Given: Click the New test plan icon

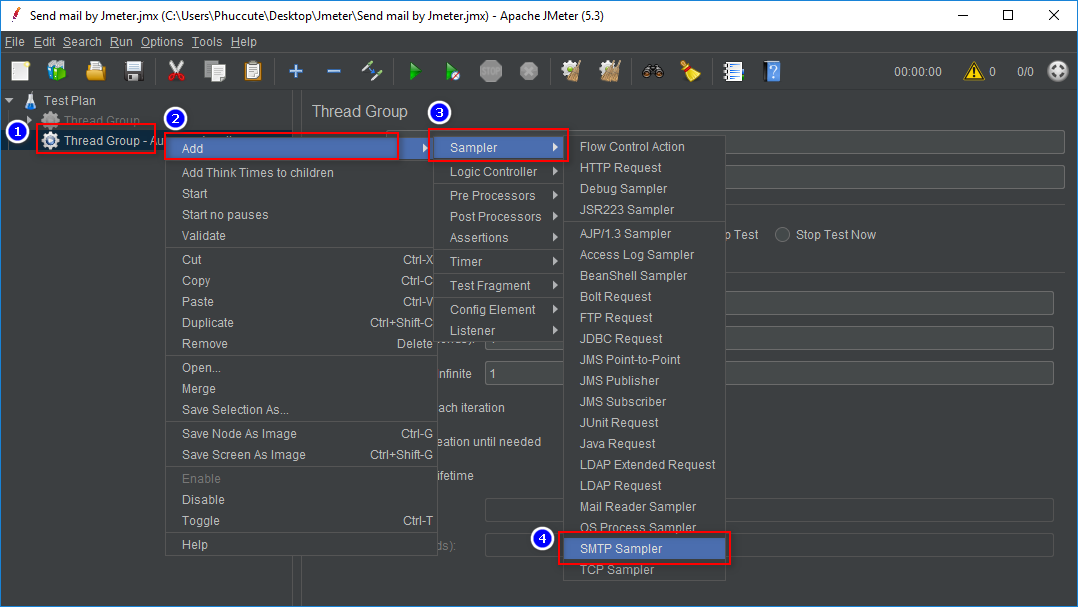Looking at the screenshot, I should point(21,71).
